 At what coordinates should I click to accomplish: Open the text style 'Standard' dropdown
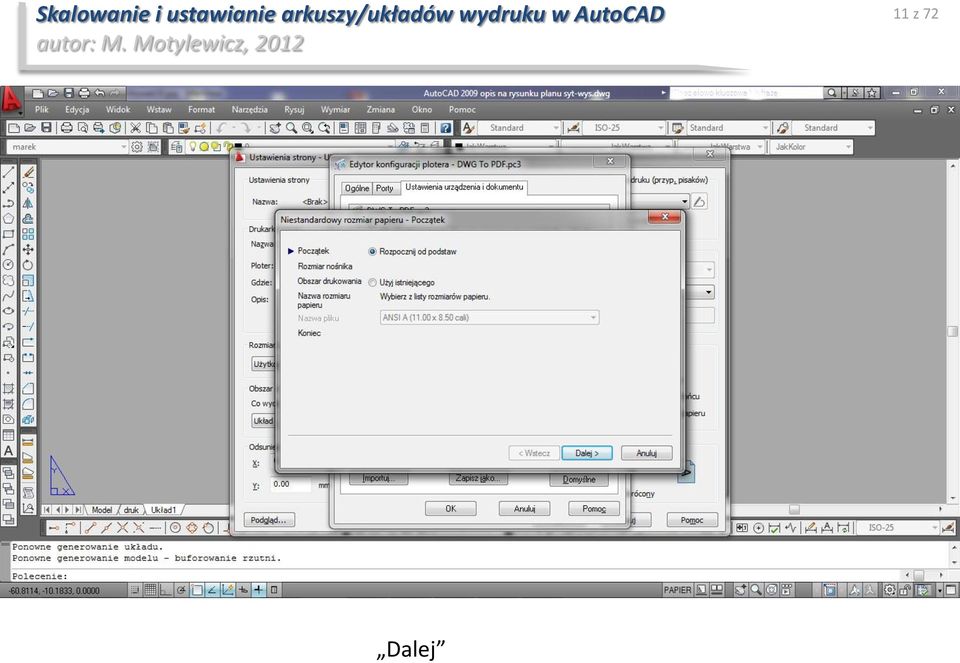[519, 128]
